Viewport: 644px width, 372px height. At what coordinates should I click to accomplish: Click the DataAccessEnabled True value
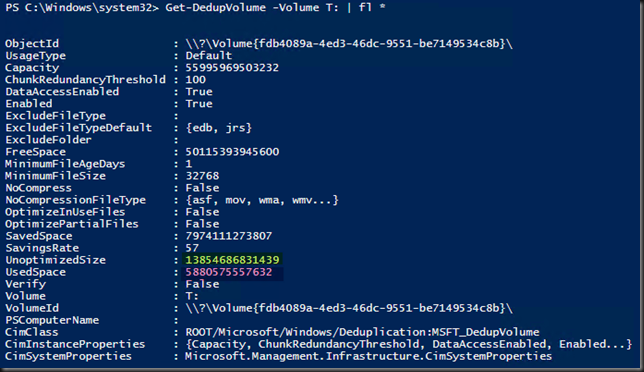199,92
